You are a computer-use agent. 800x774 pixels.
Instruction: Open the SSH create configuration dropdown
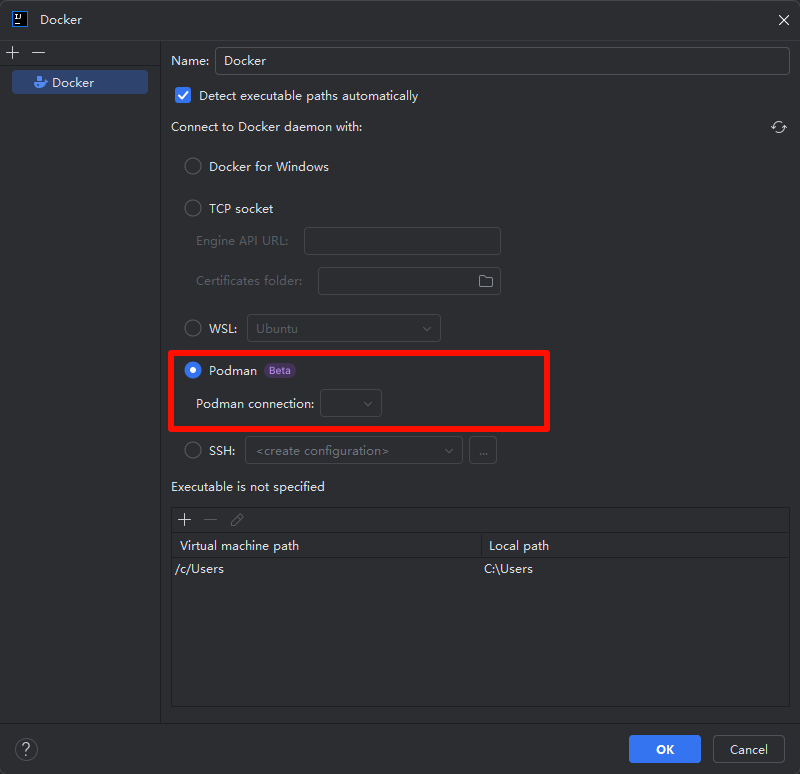point(354,451)
